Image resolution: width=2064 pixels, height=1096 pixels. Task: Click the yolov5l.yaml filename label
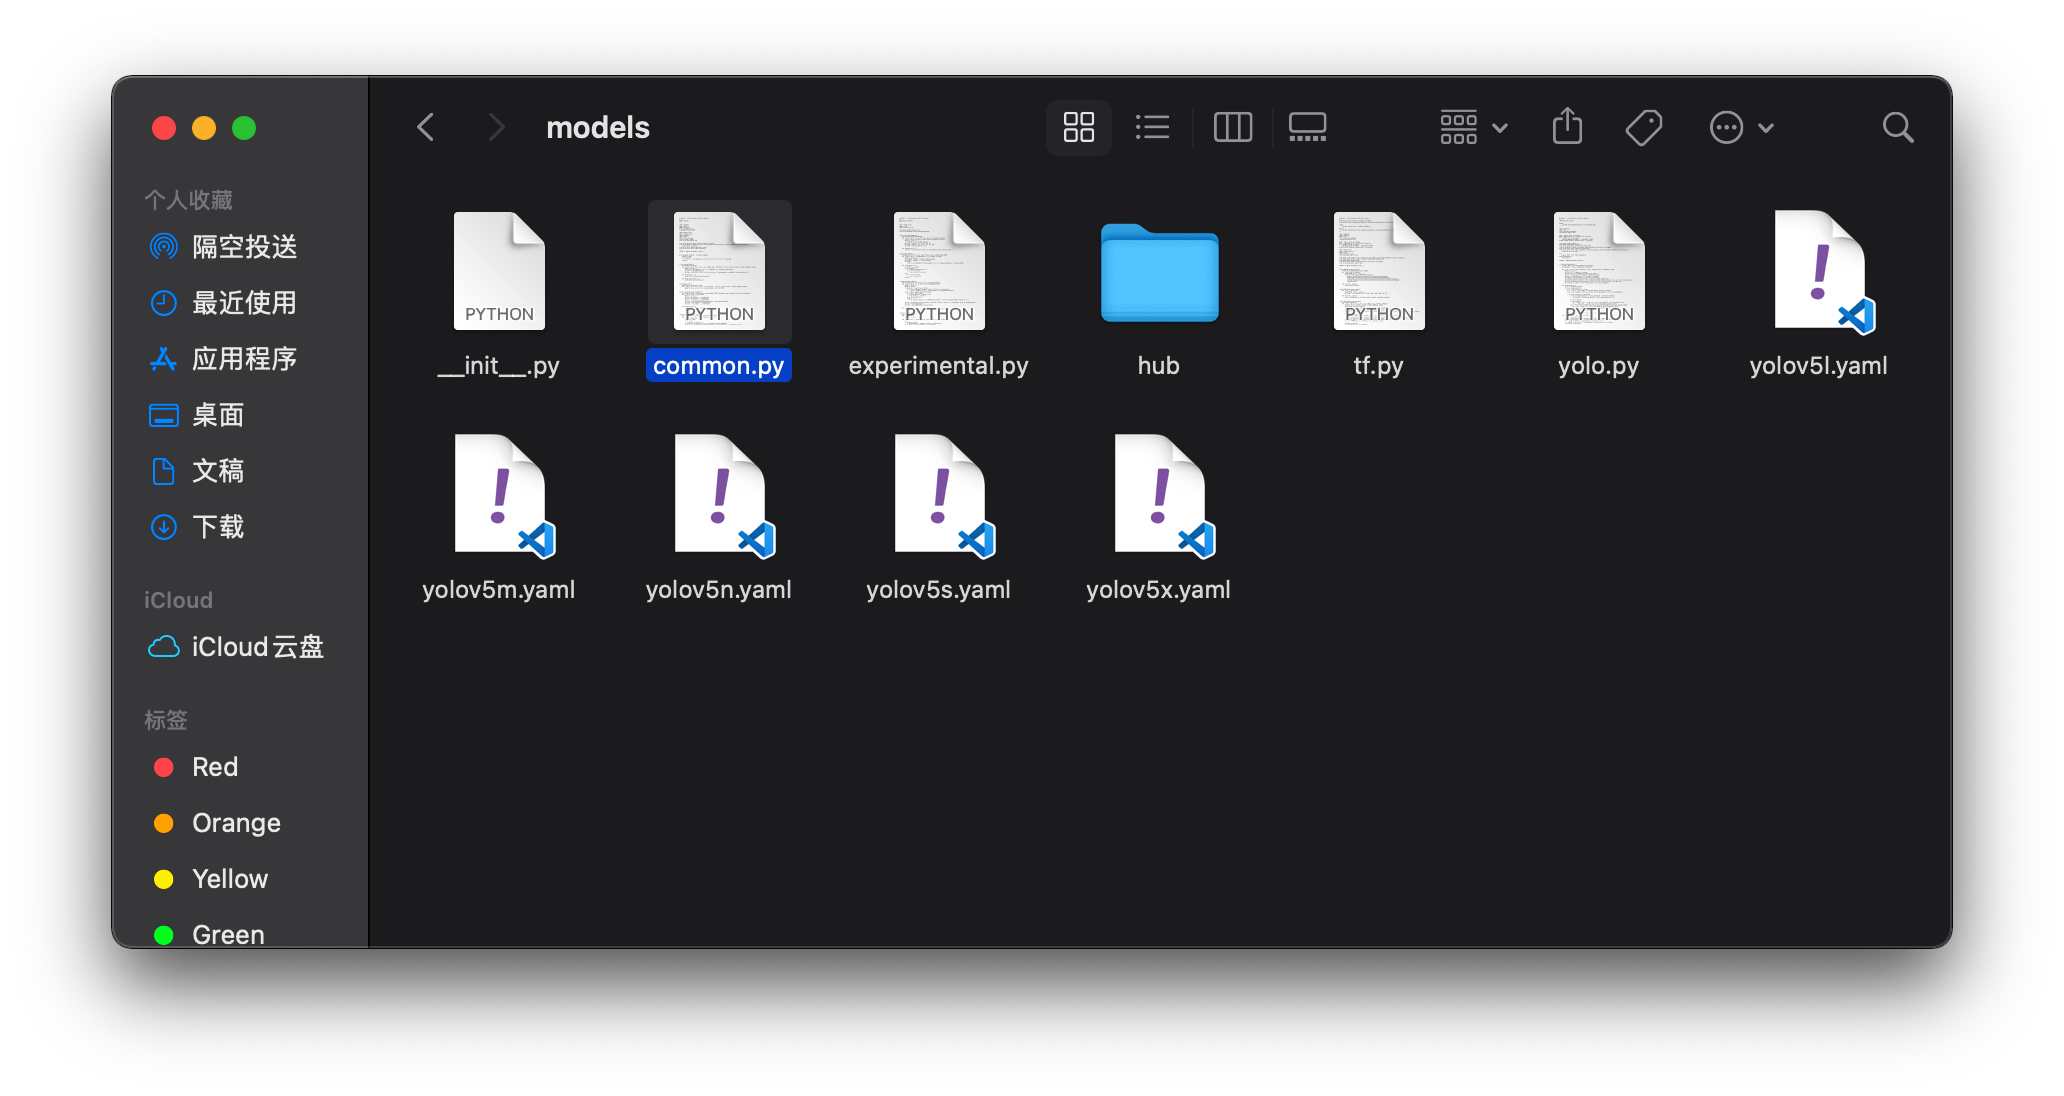point(1819,366)
